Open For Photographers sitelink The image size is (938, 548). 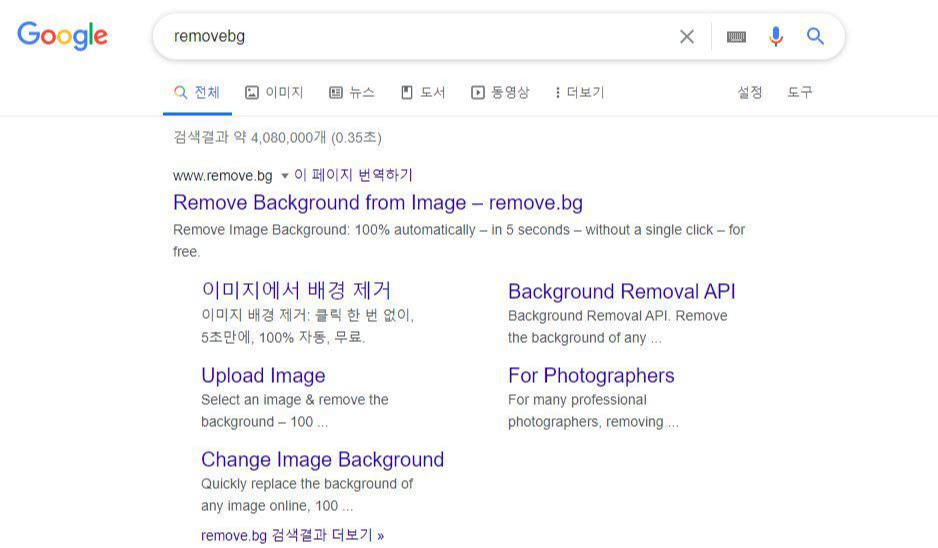[591, 376]
